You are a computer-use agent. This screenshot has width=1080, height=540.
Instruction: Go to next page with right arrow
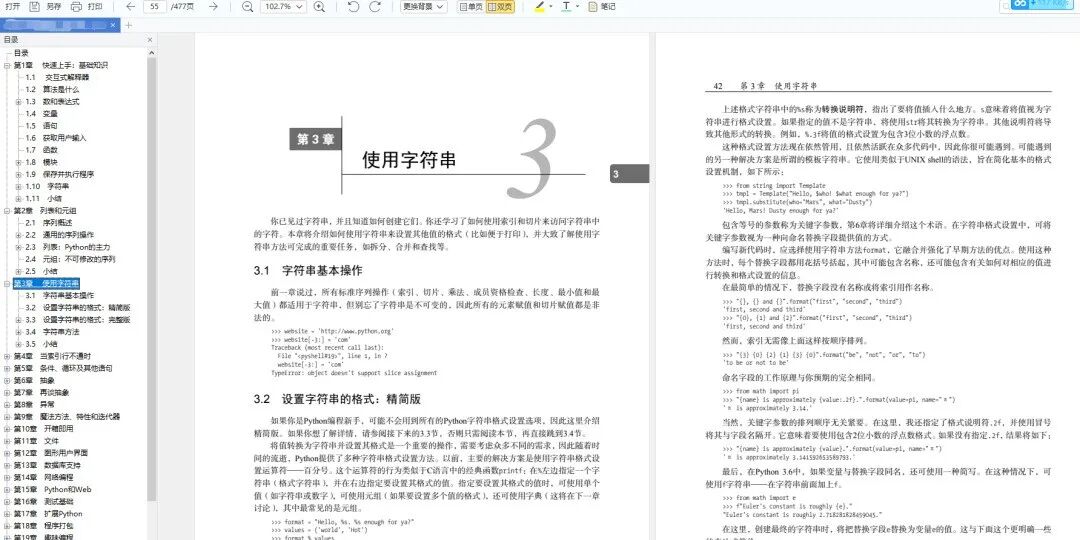click(x=214, y=6)
